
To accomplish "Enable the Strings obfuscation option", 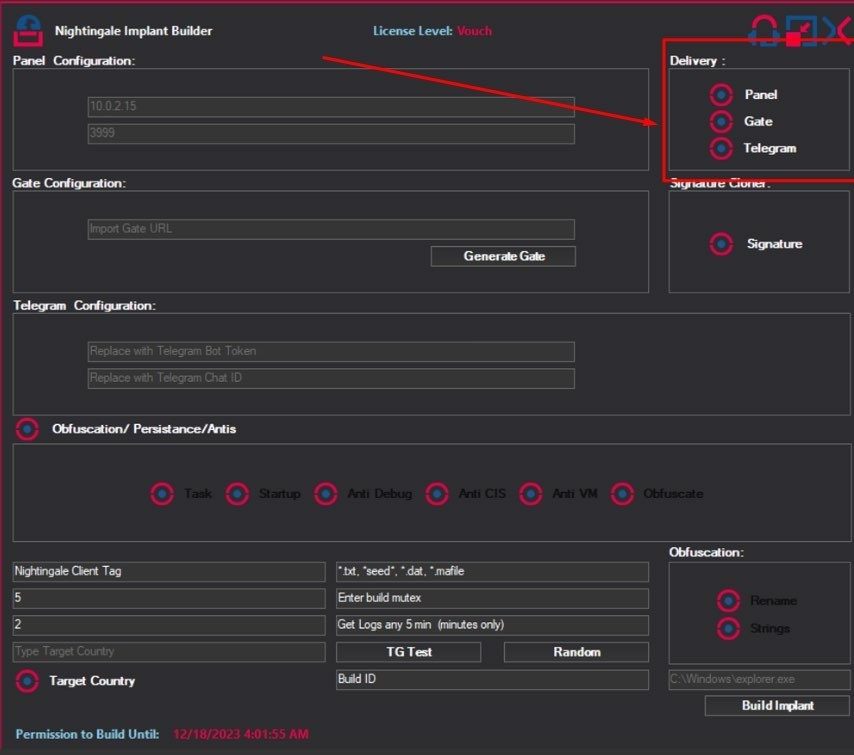I will [728, 629].
